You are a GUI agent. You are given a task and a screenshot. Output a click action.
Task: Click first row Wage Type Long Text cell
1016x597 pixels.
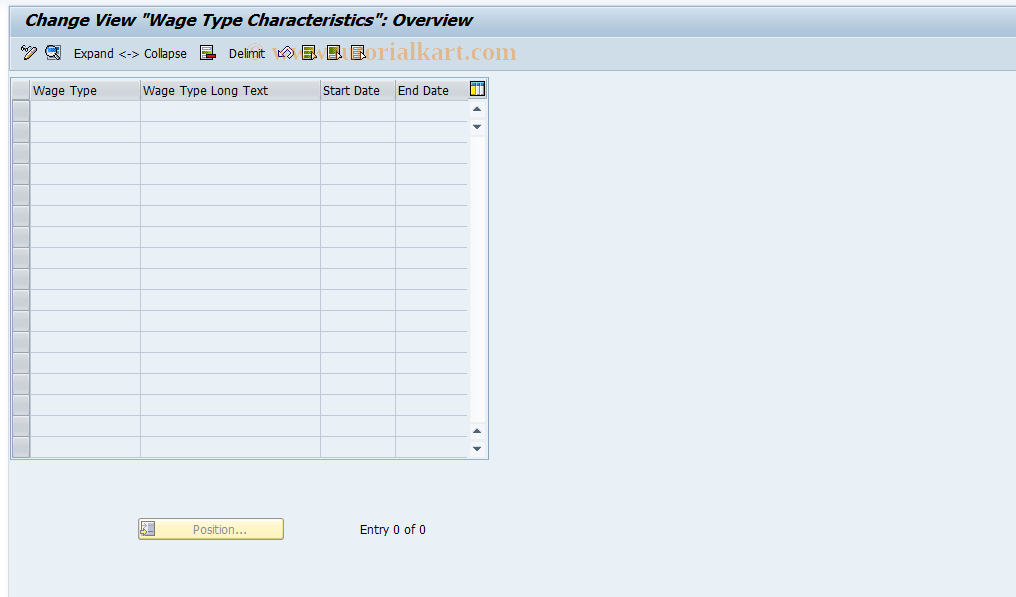pos(230,111)
